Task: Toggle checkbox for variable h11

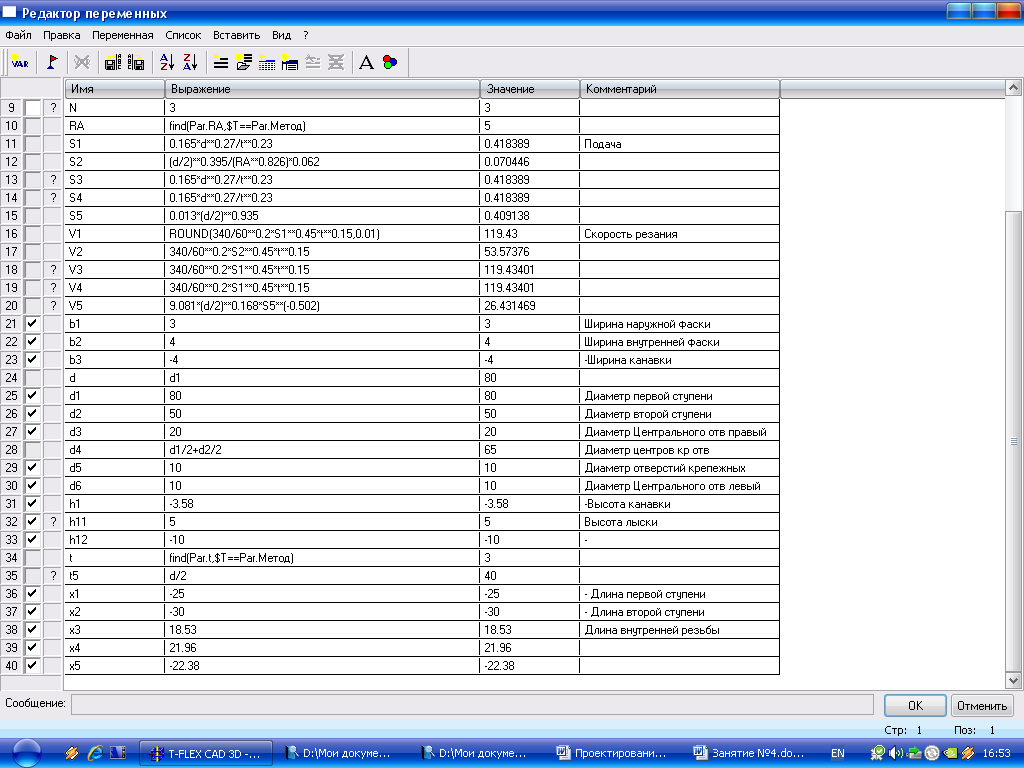Action: 32,522
